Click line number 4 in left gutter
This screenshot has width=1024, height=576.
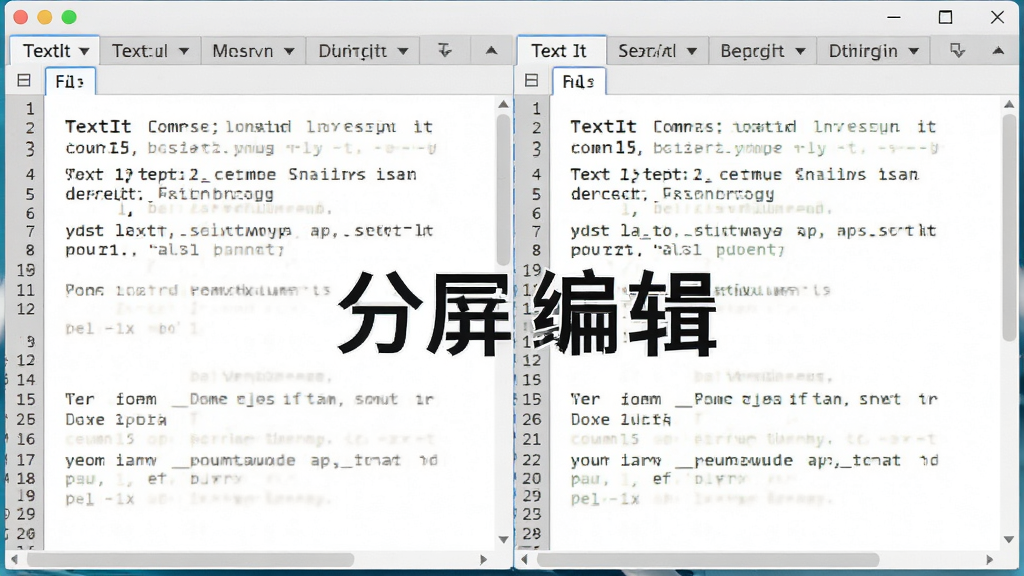click(30, 174)
